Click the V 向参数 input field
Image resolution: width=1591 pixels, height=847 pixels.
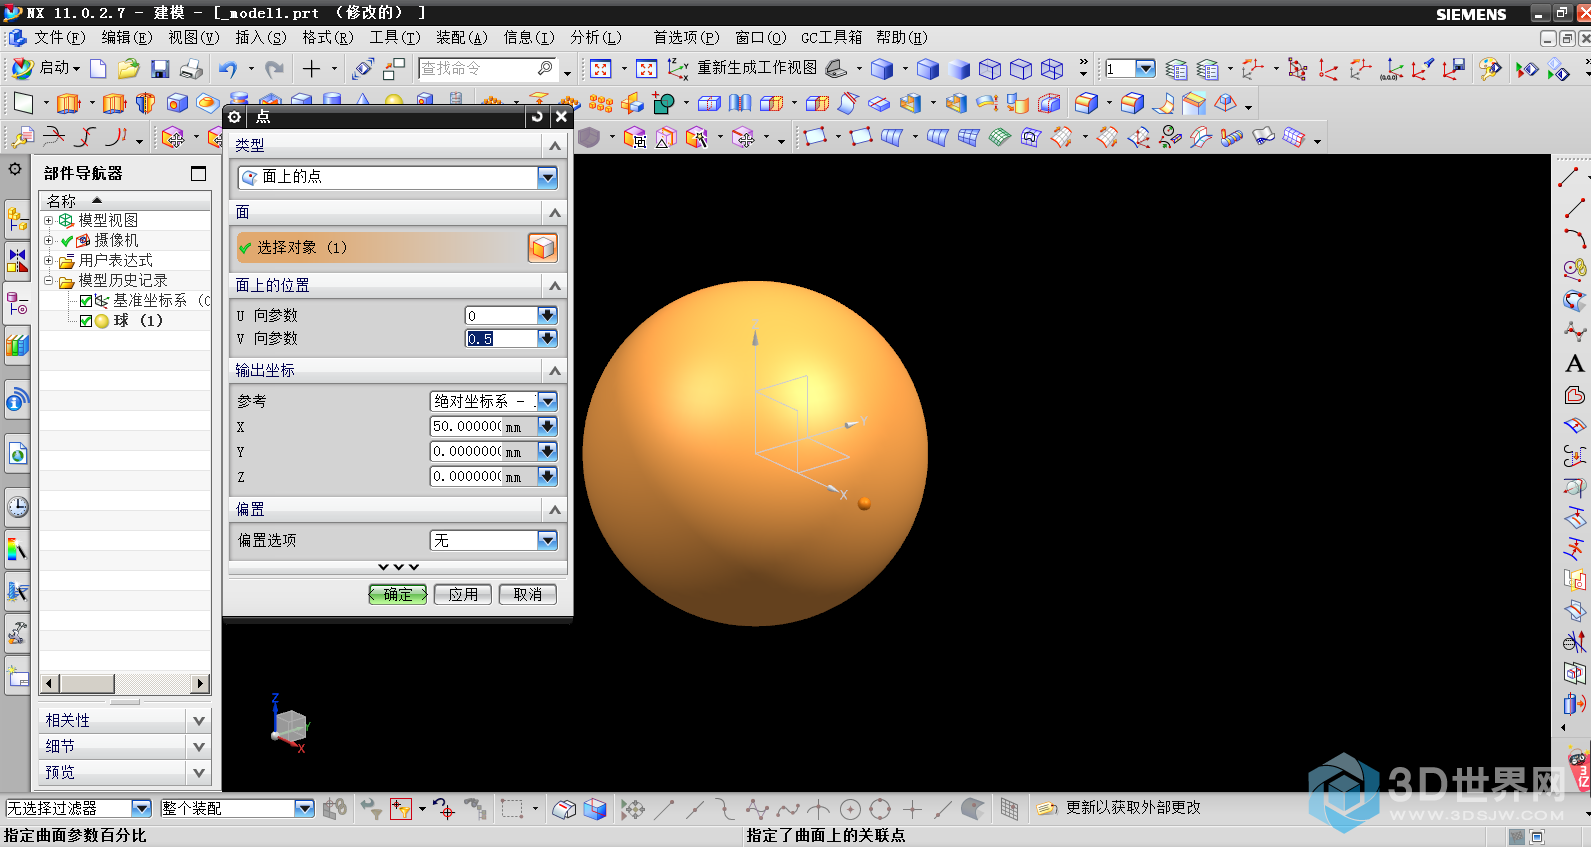(x=502, y=338)
